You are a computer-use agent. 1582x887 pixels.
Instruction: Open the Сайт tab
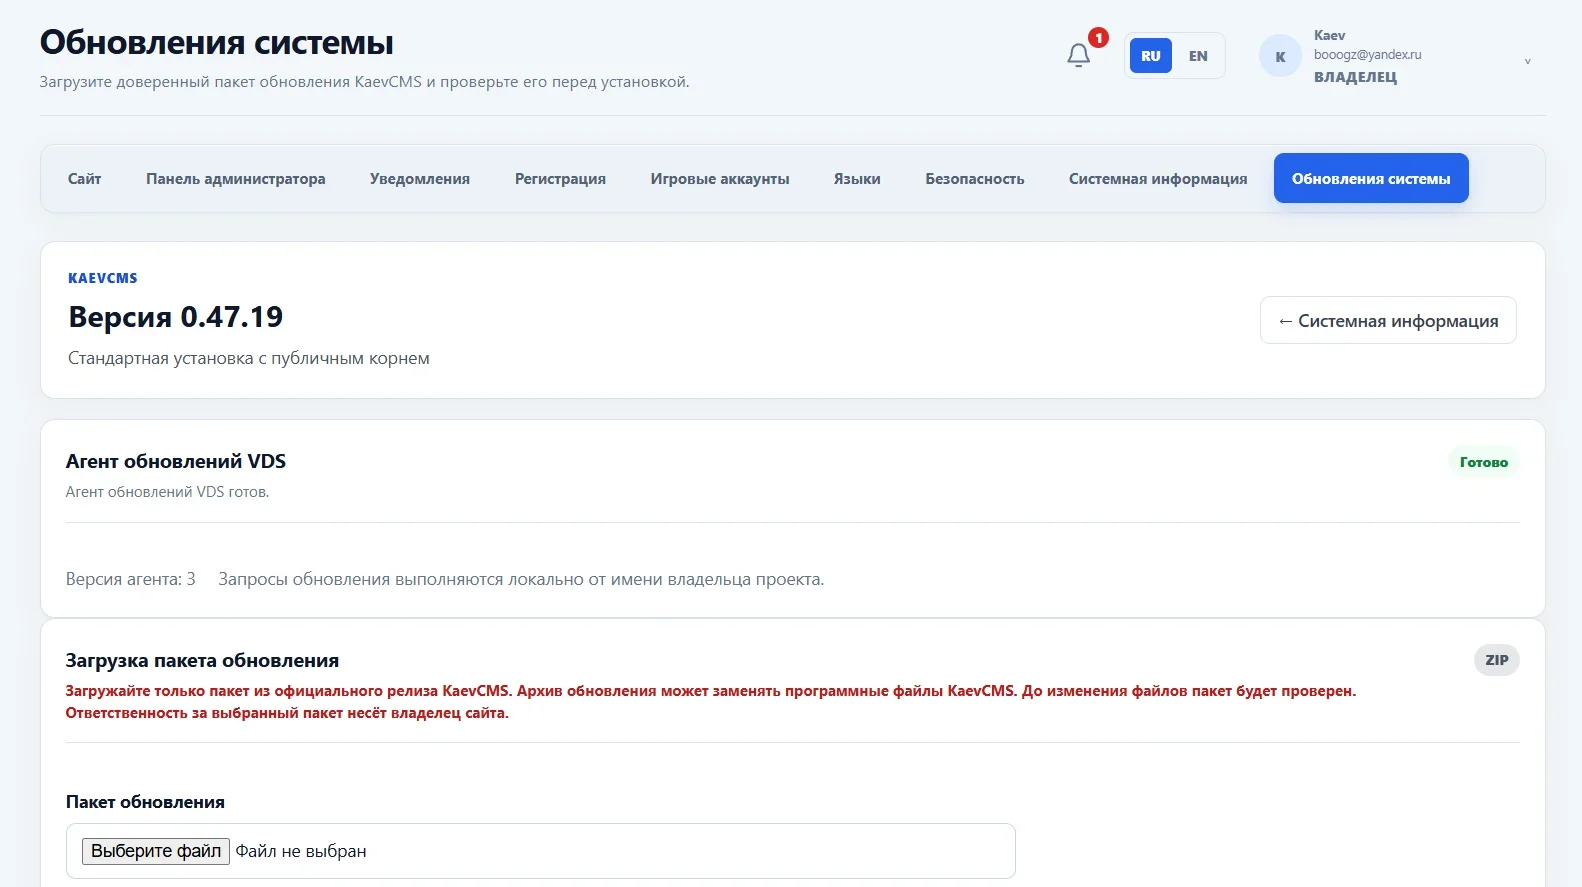[x=85, y=178]
